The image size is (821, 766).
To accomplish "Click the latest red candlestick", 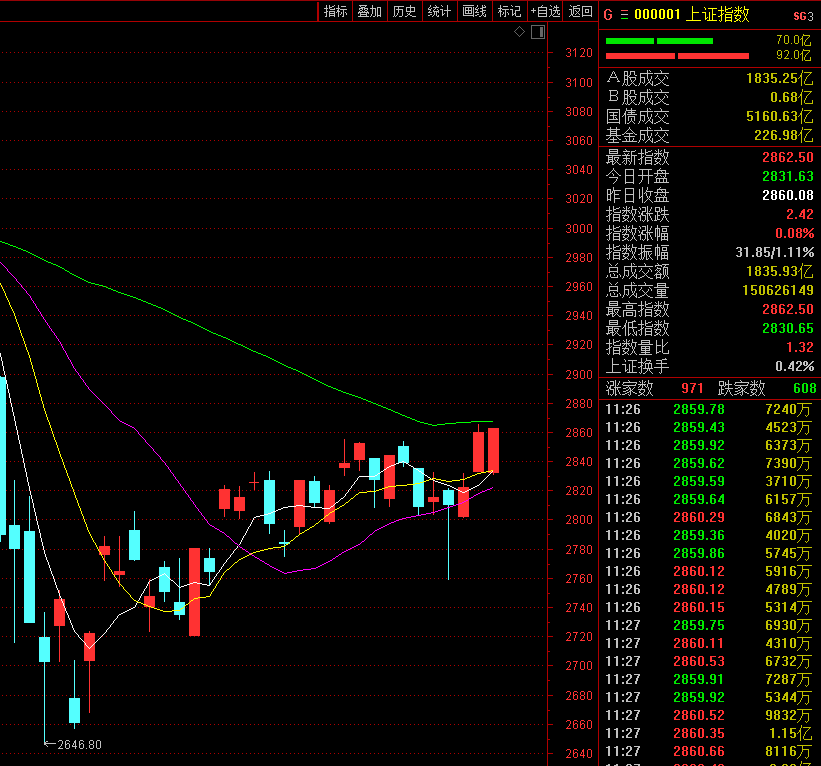I will pyautogui.click(x=493, y=450).
